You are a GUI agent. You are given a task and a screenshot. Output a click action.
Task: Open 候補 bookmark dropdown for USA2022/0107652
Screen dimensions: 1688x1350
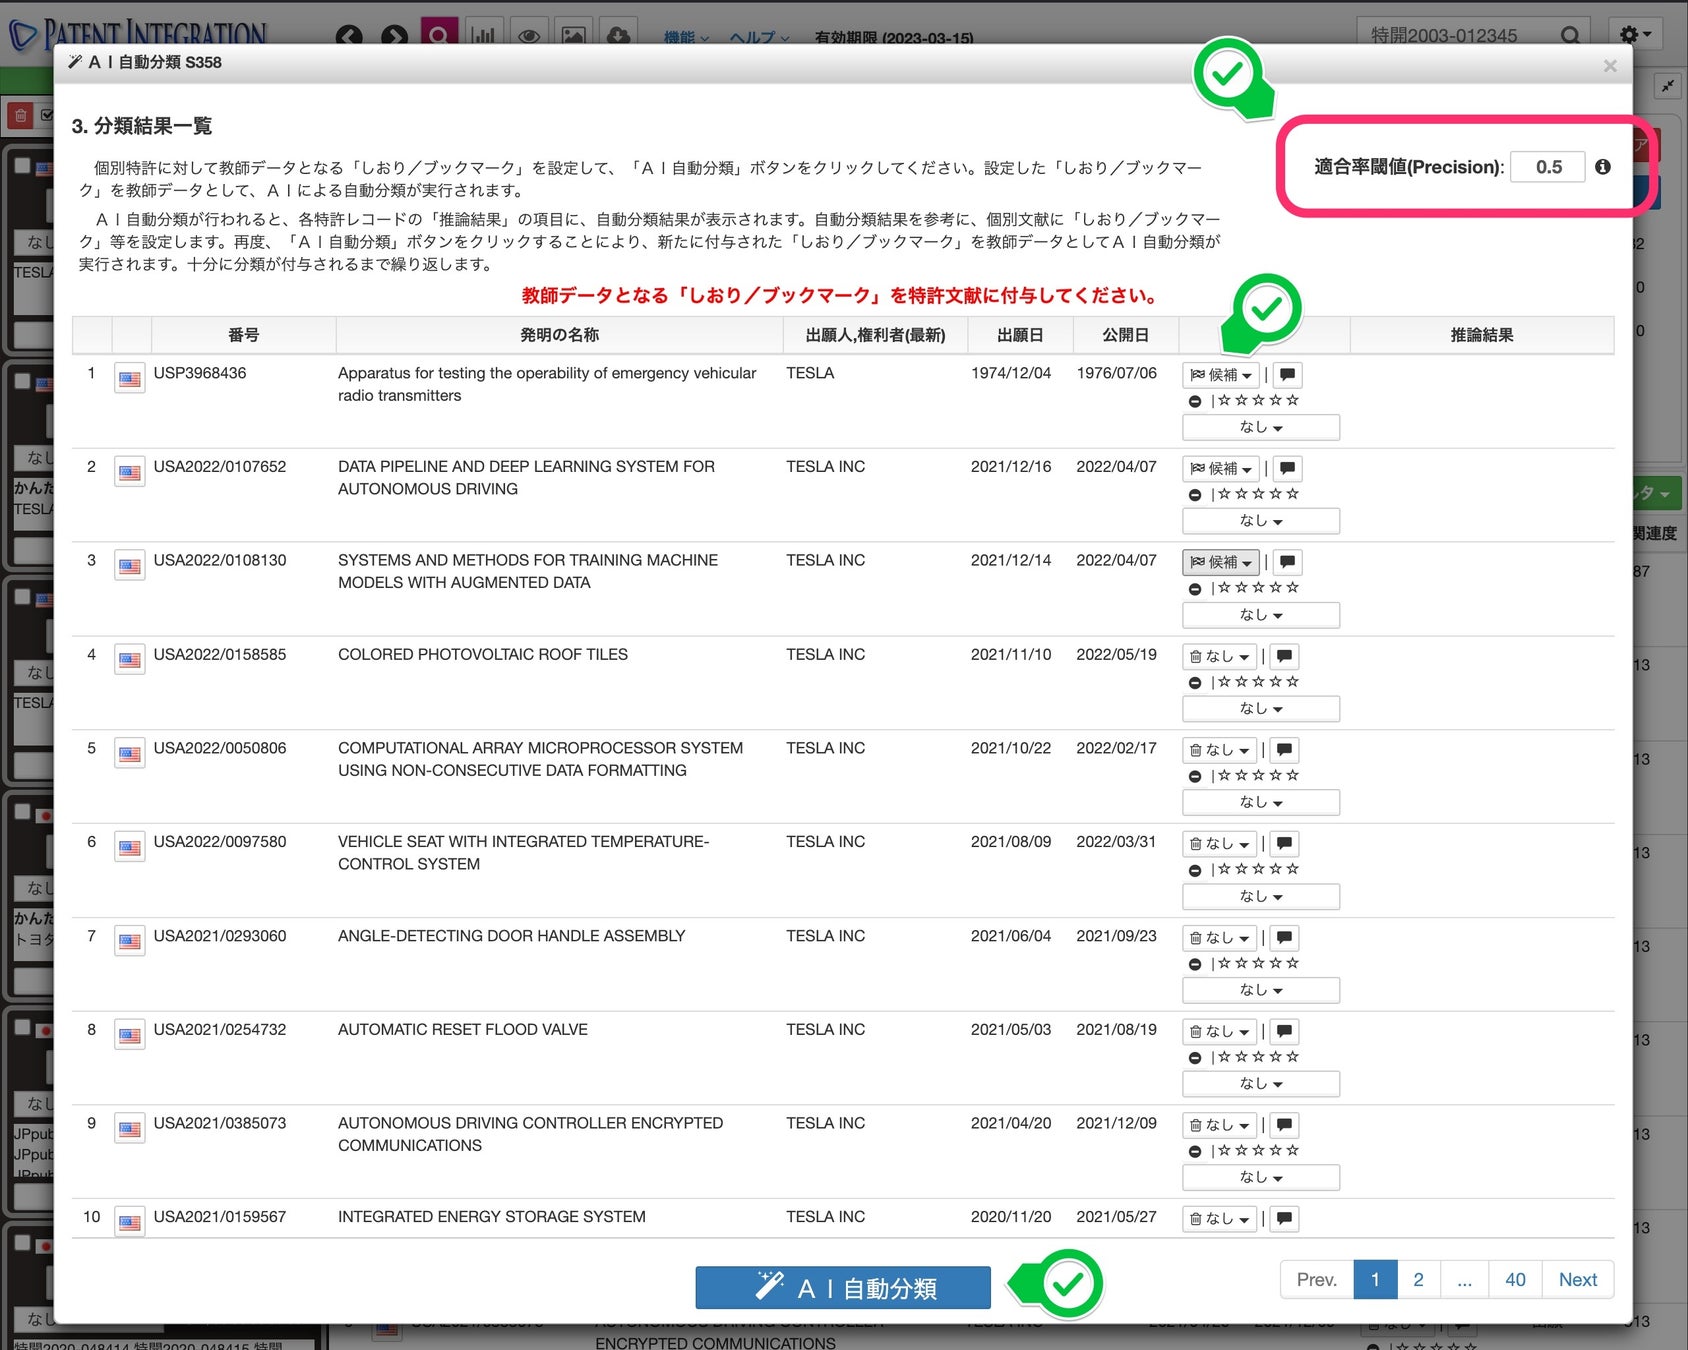tap(1221, 469)
